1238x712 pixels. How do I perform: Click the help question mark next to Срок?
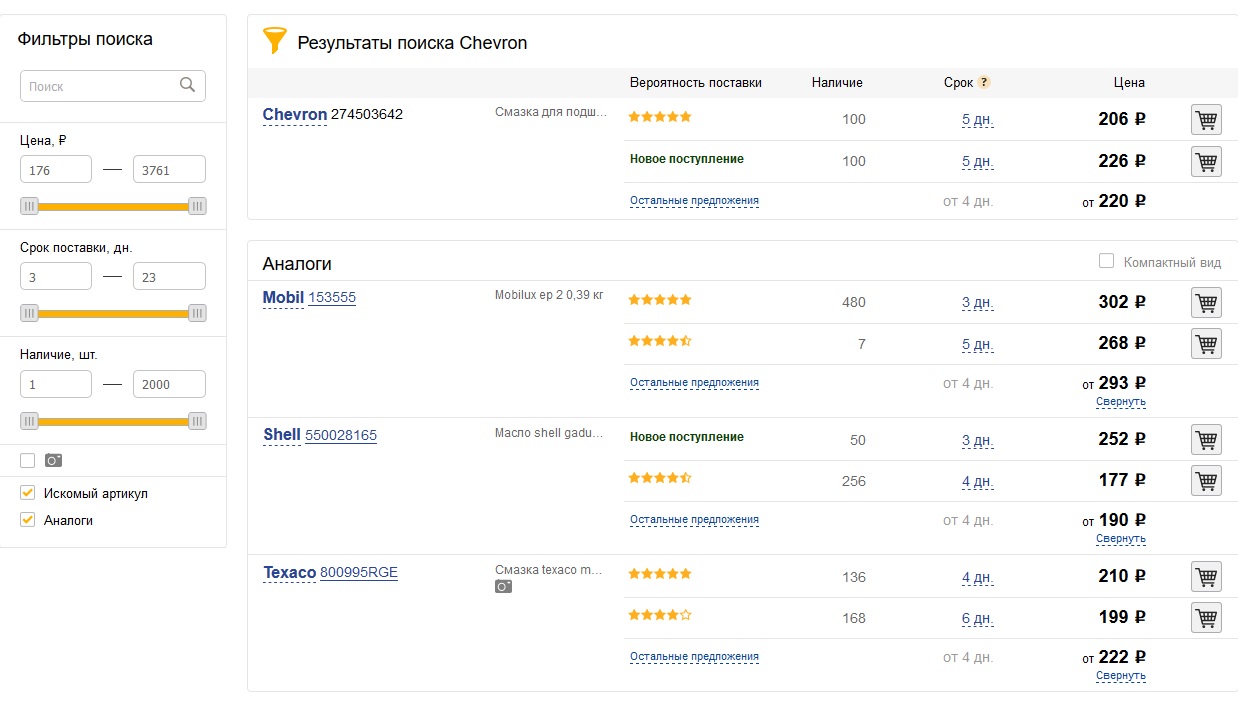(x=984, y=83)
